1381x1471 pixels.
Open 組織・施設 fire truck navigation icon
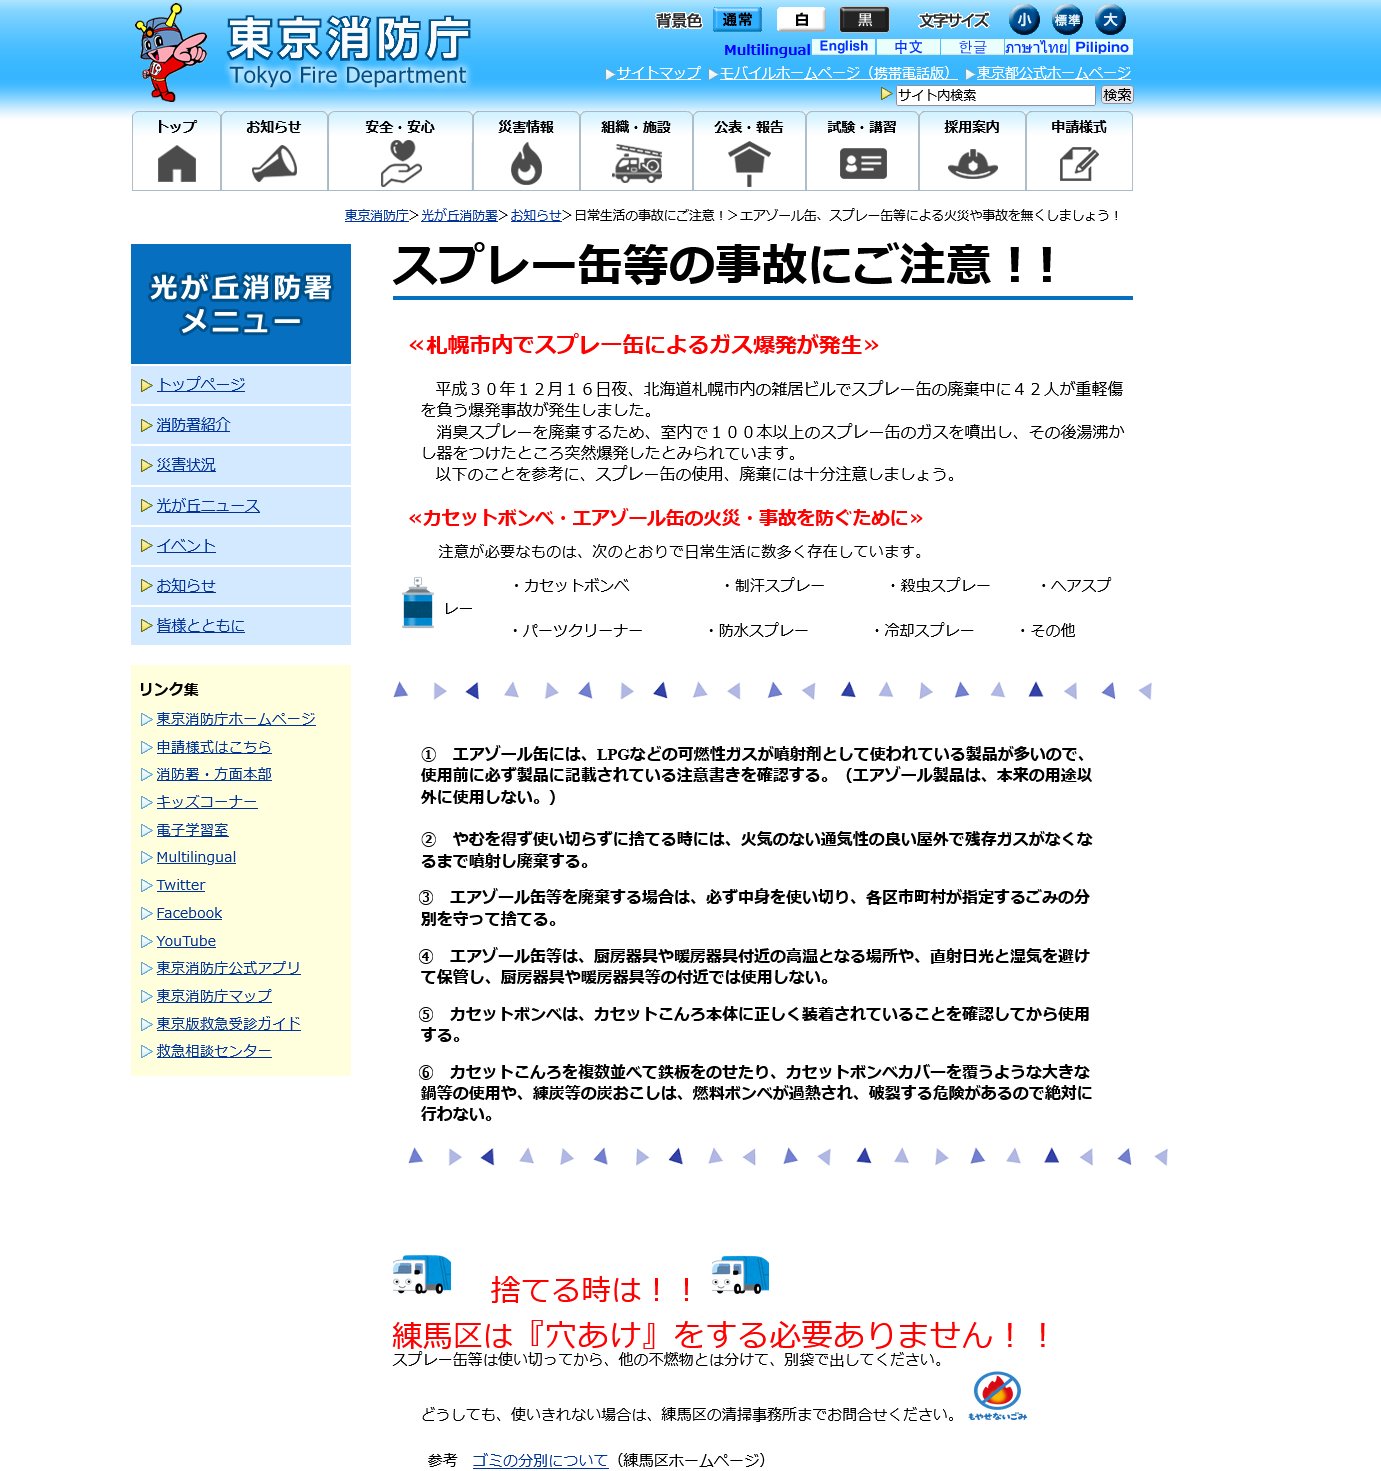click(x=636, y=151)
